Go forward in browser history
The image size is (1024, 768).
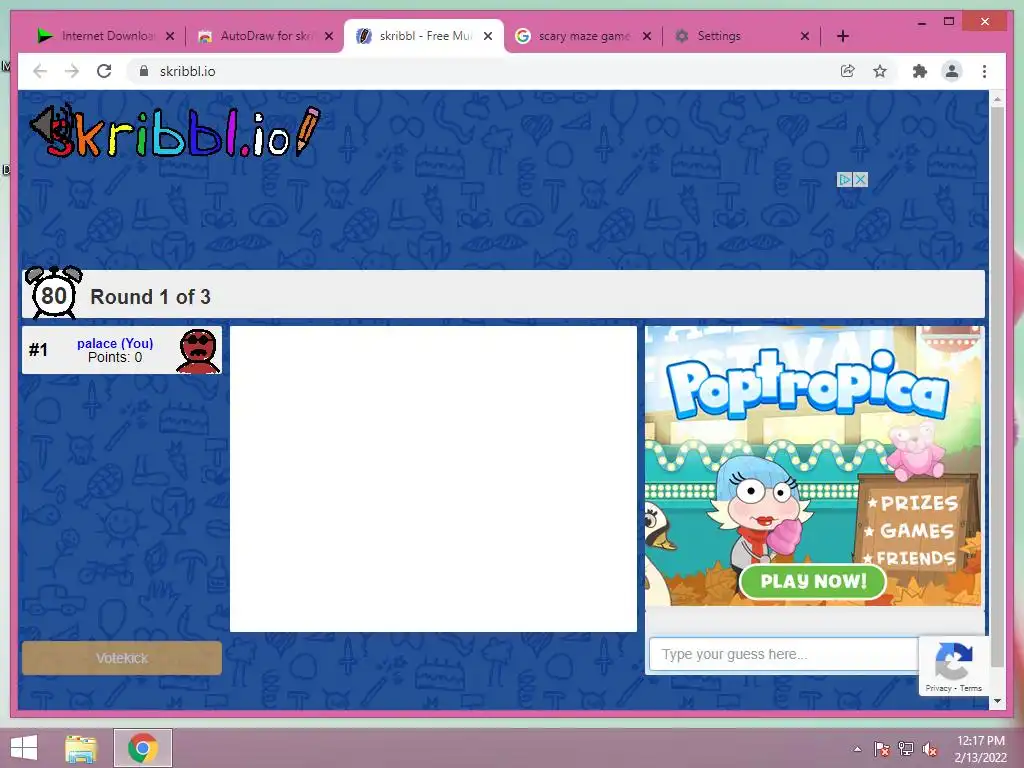pyautogui.click(x=72, y=71)
